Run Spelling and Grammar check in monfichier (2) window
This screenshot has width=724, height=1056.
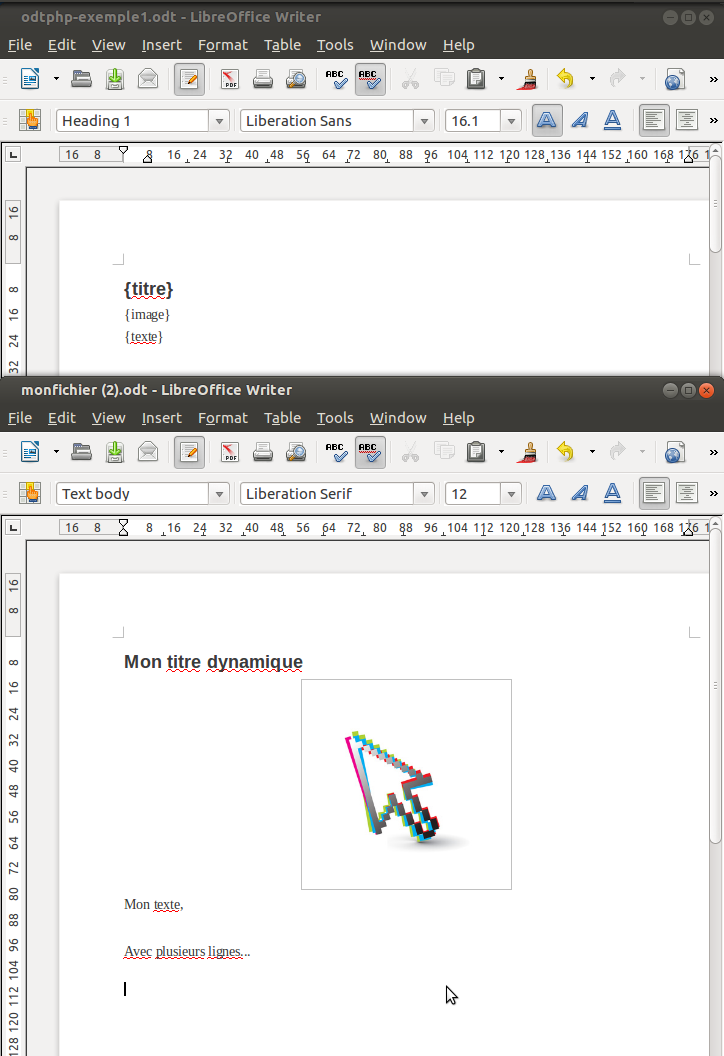[336, 453]
